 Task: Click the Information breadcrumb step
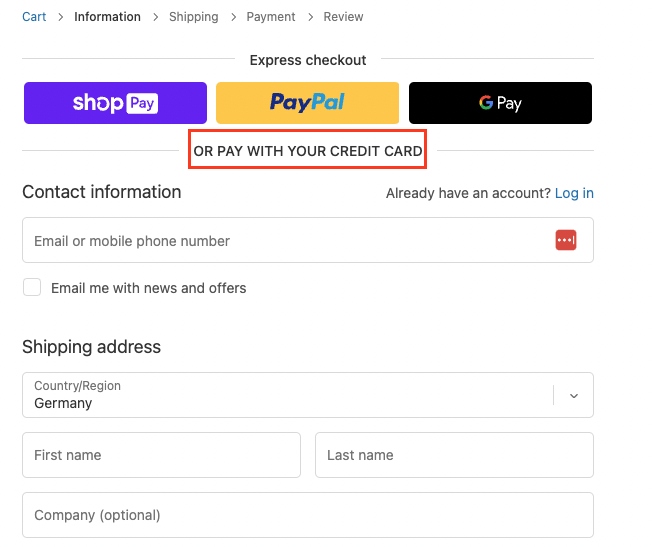click(x=107, y=17)
